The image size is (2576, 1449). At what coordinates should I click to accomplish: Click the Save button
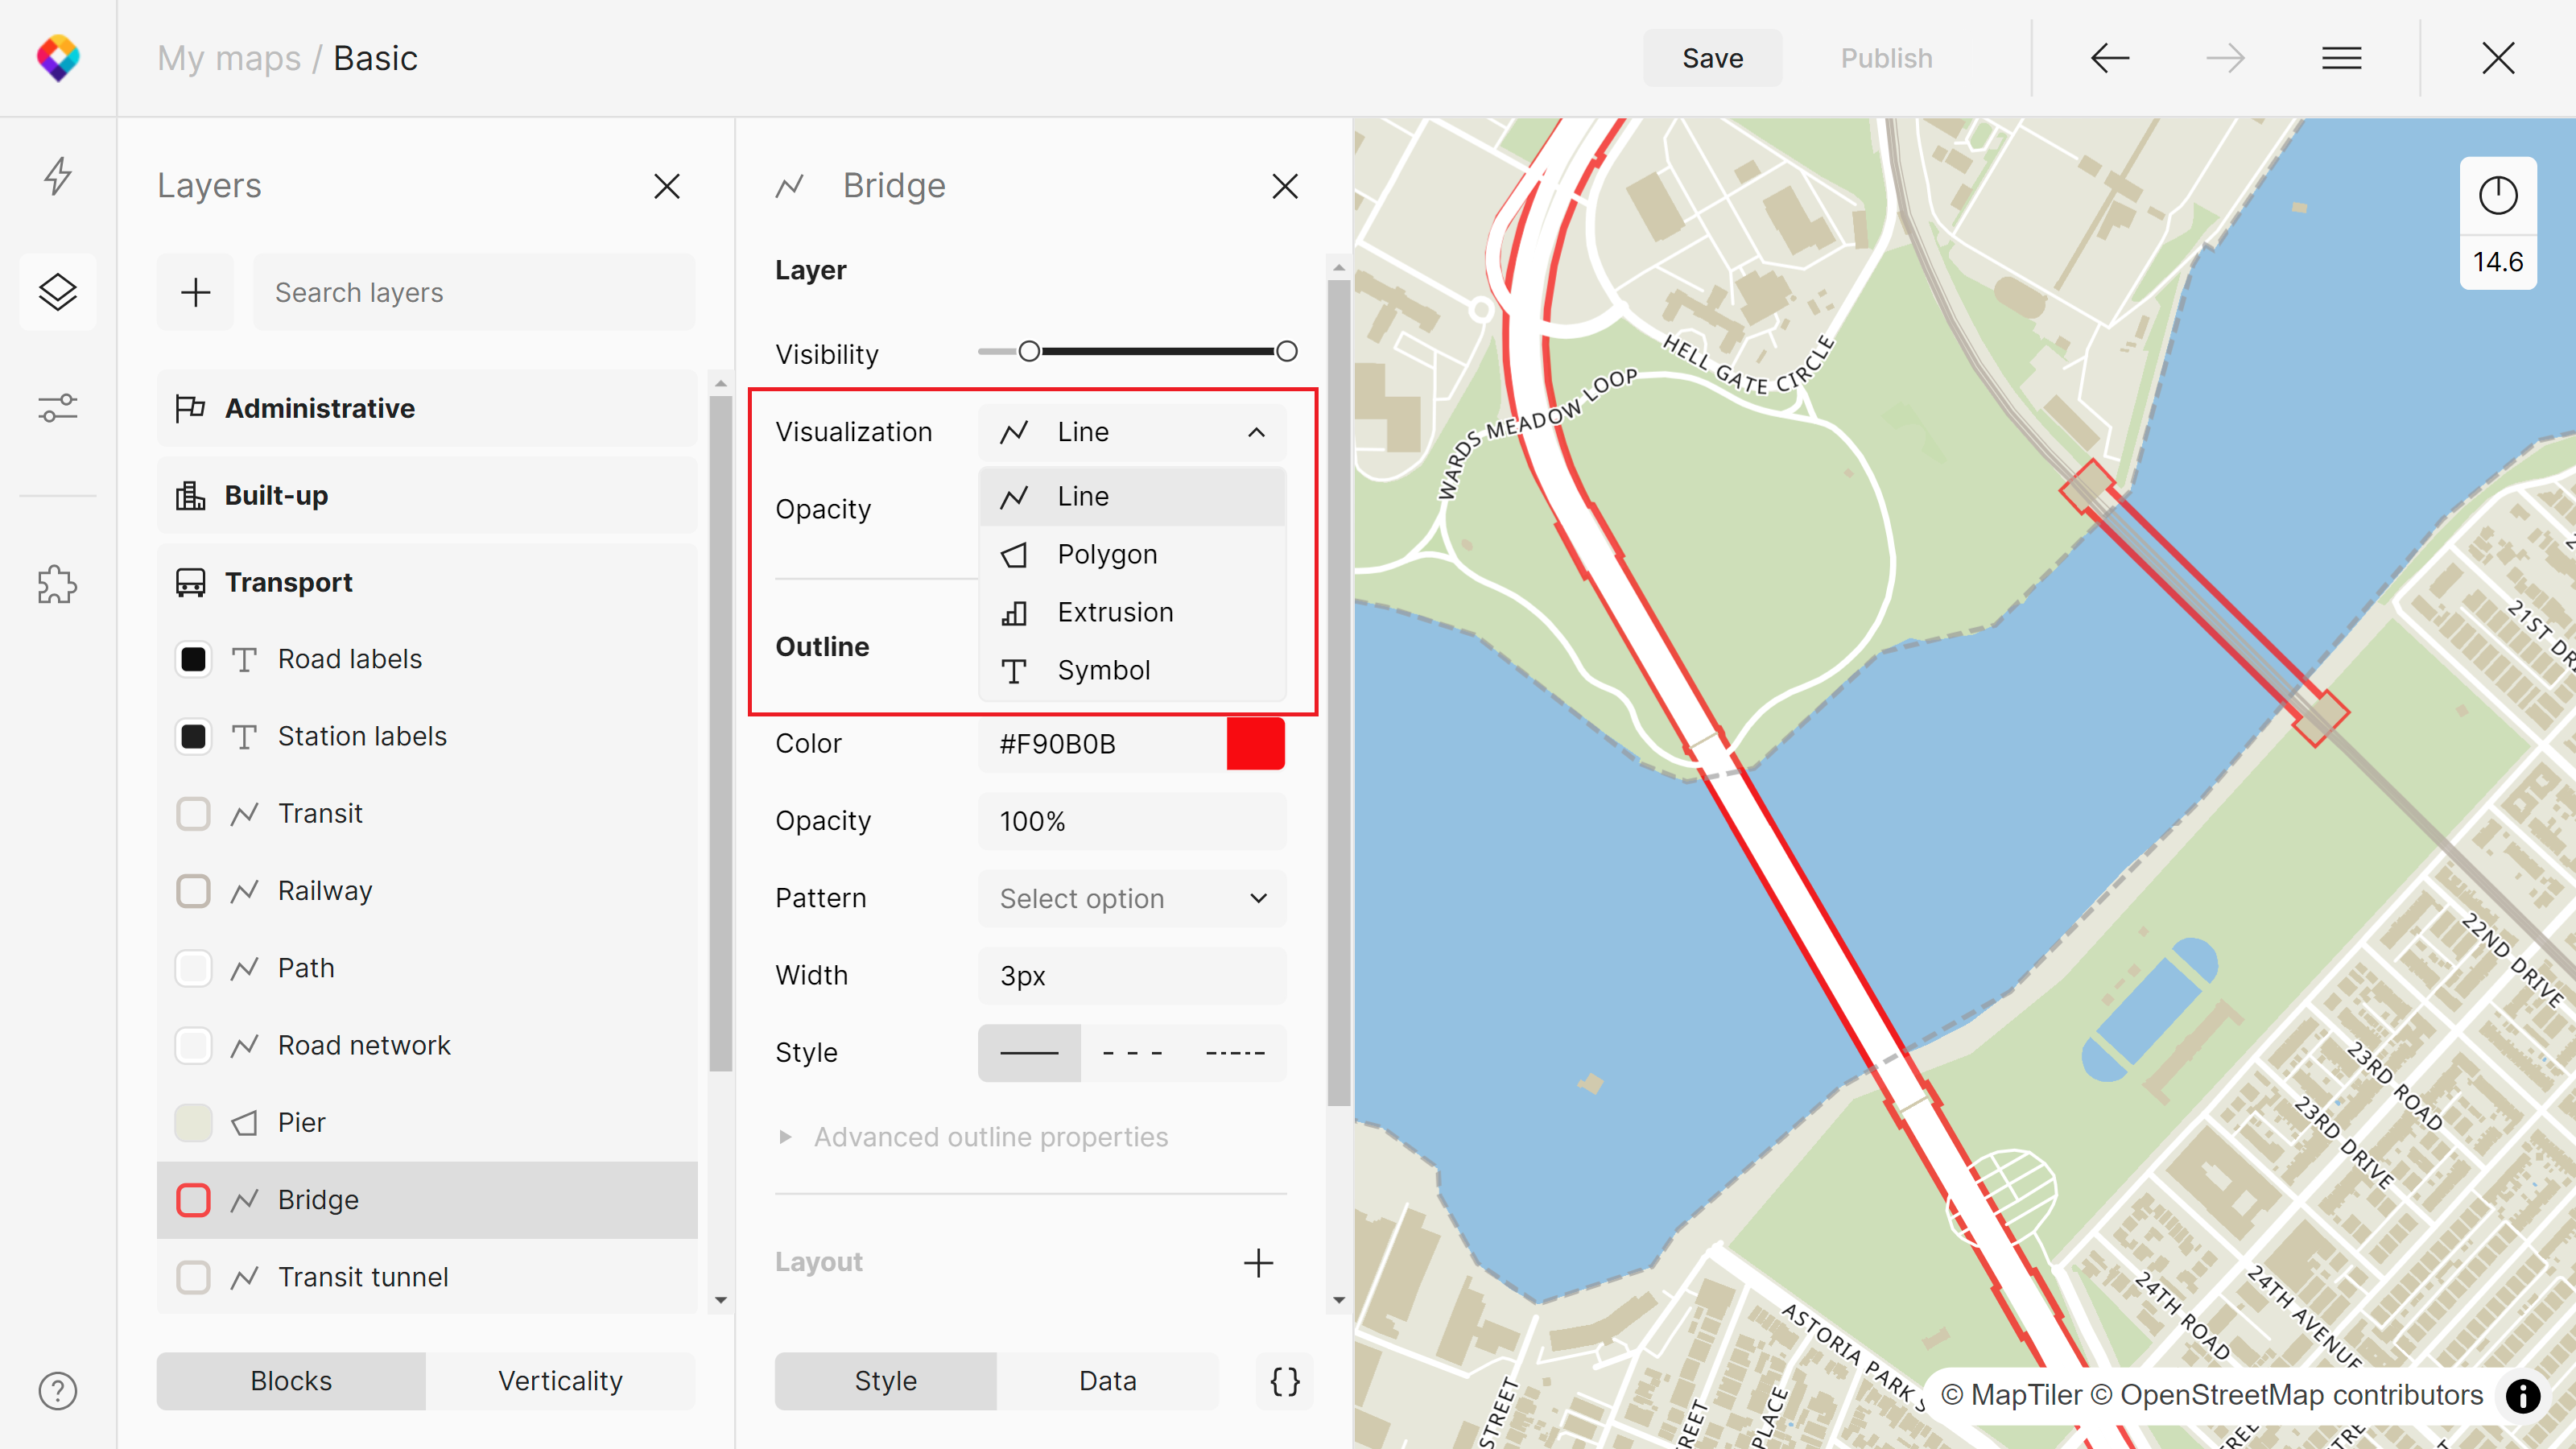coord(1712,58)
